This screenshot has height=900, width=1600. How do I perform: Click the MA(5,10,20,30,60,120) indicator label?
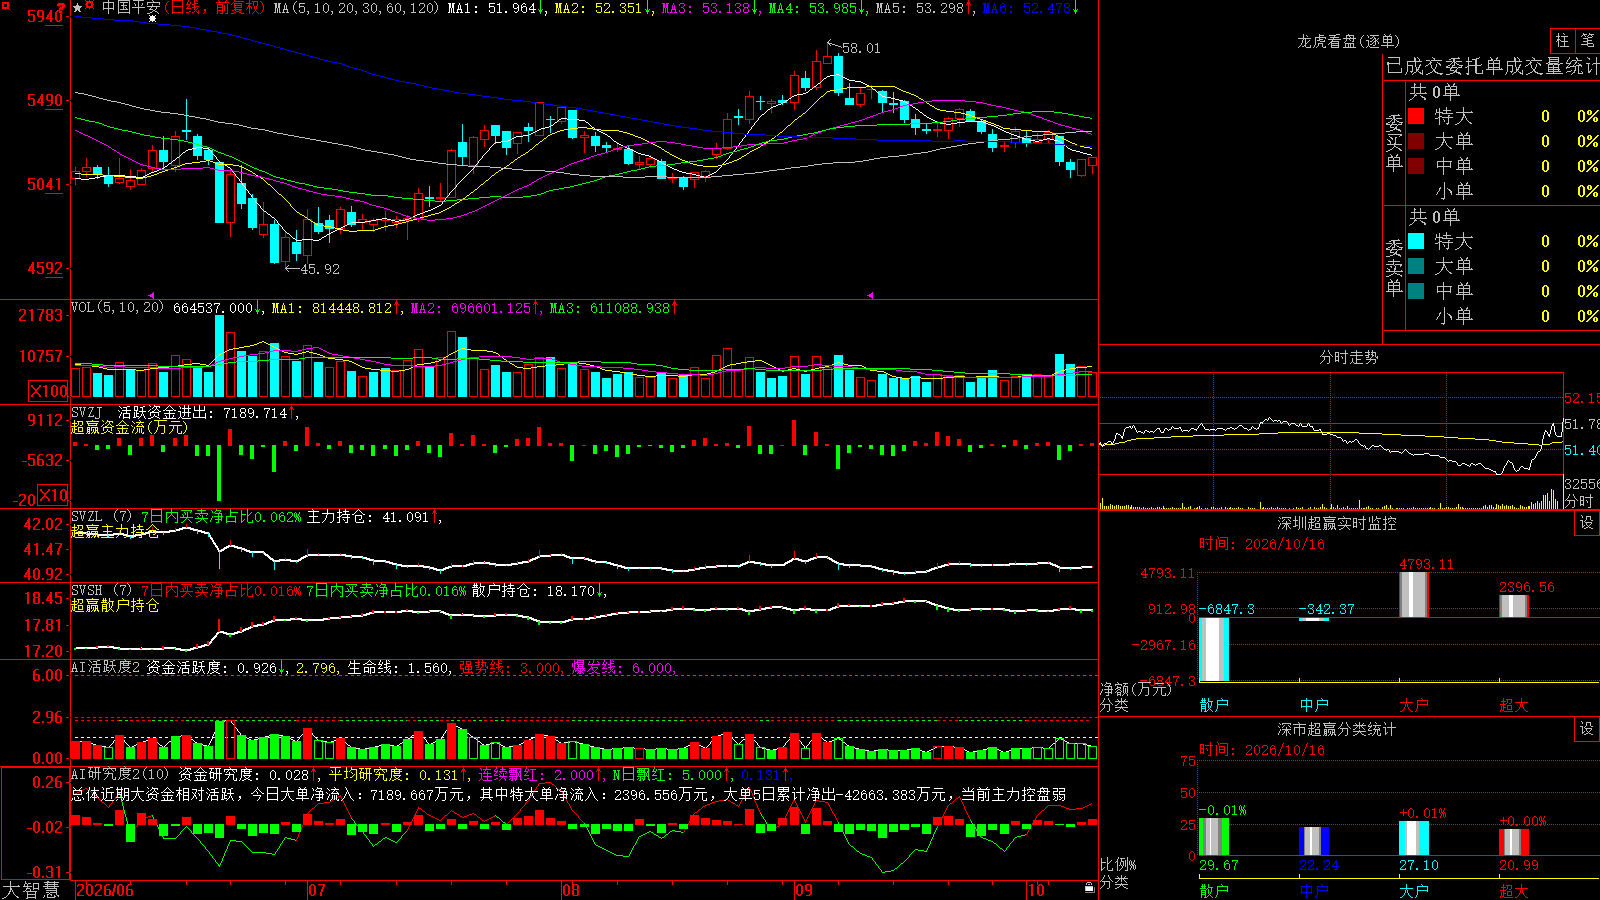click(356, 8)
